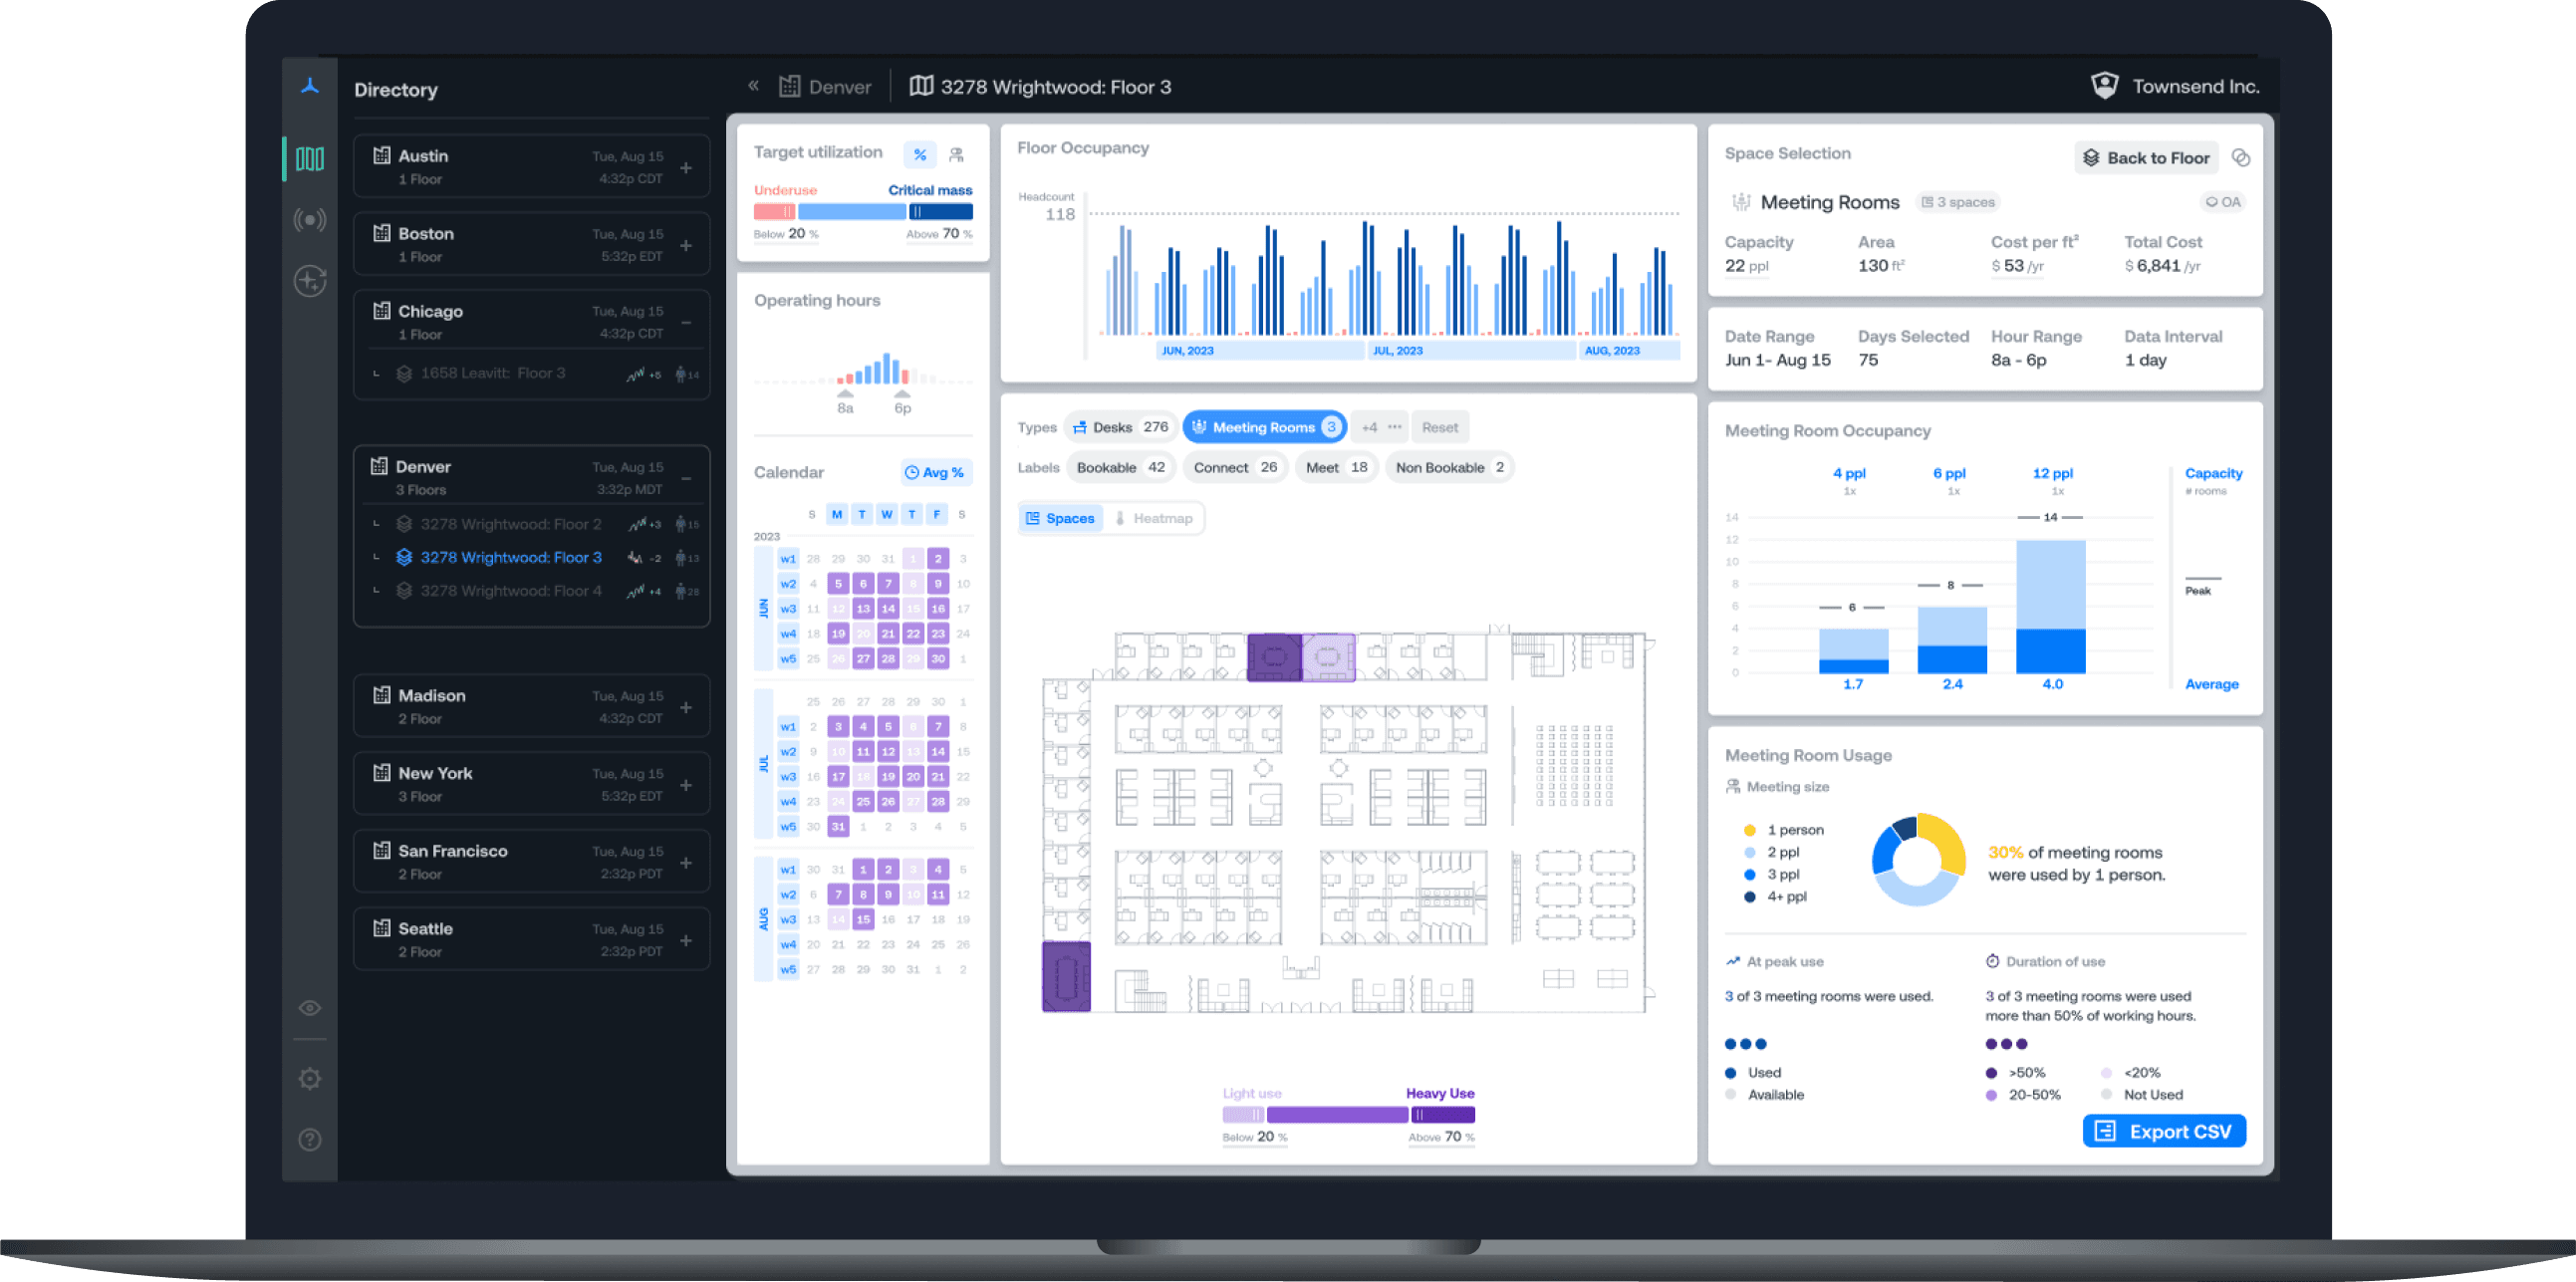
Task: Switch floor plan to Heatmap view
Action: click(x=1155, y=518)
